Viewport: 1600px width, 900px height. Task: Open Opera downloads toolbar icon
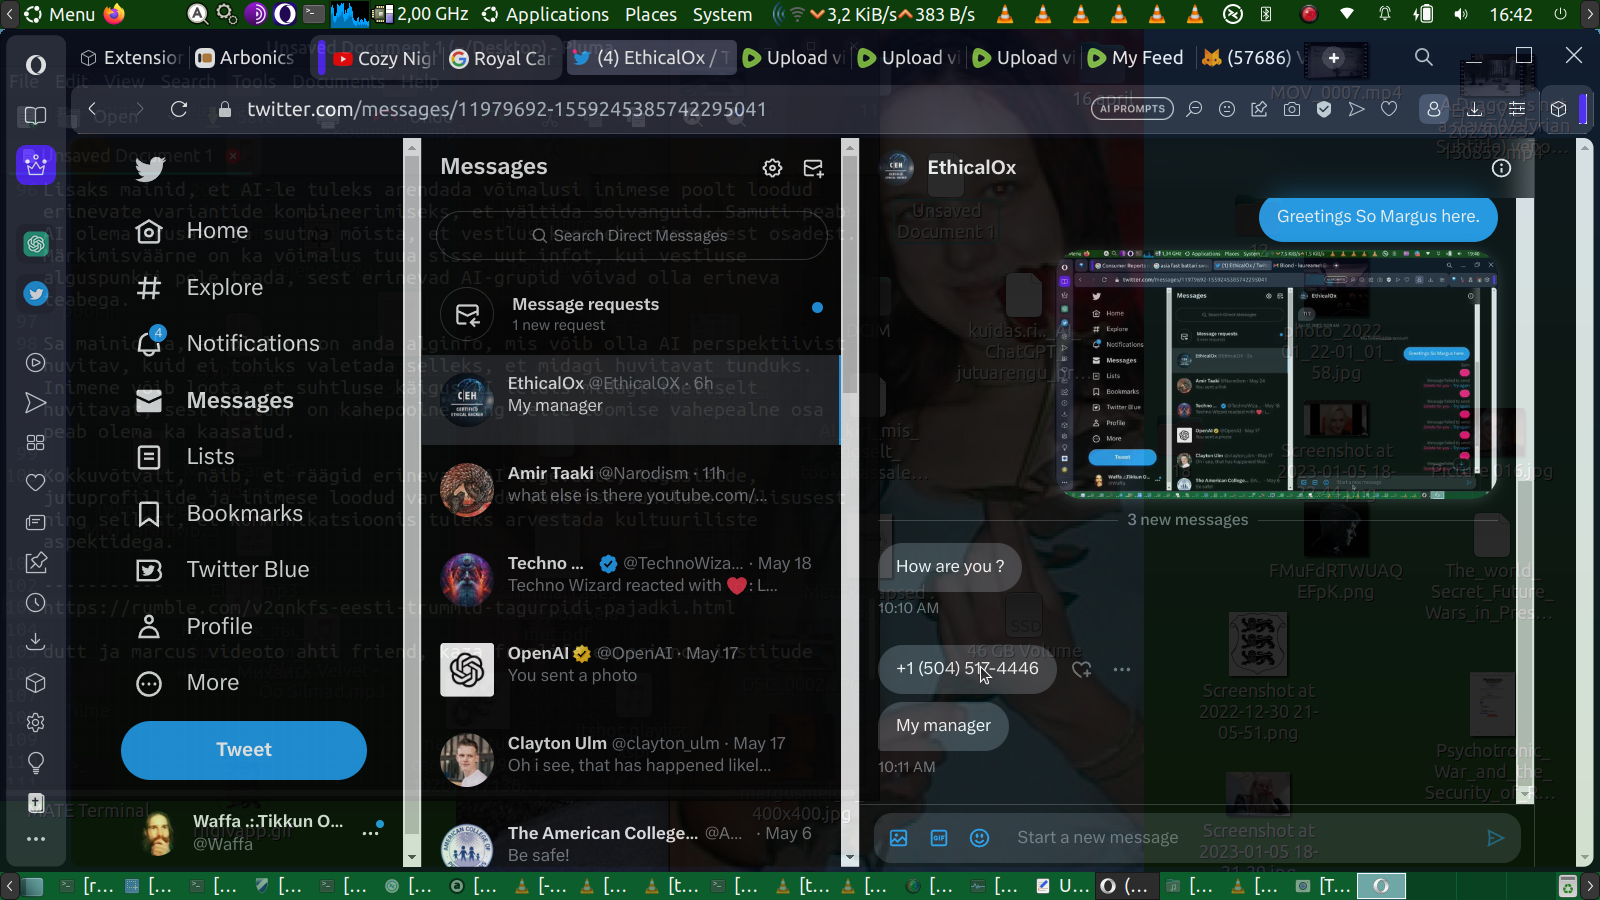click(1475, 109)
